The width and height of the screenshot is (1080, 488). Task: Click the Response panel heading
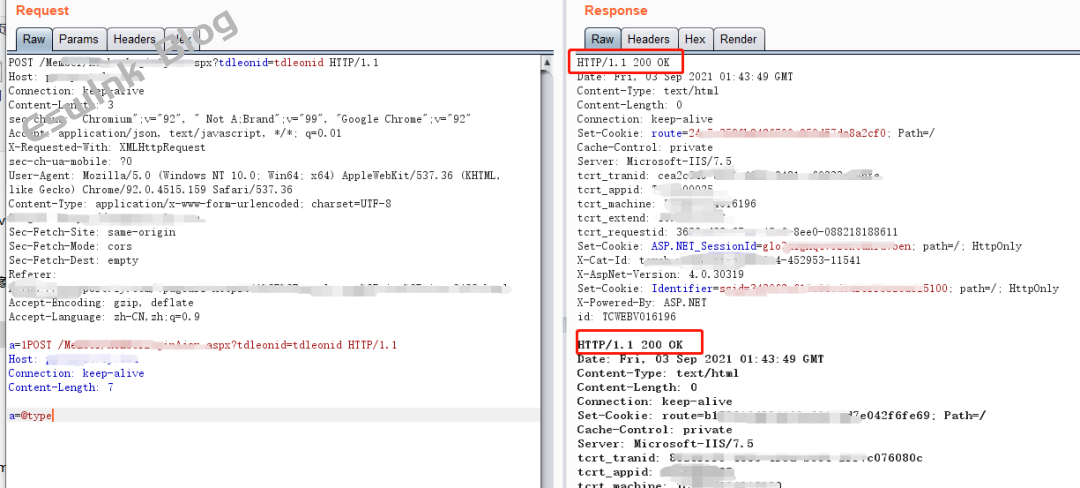pos(615,11)
